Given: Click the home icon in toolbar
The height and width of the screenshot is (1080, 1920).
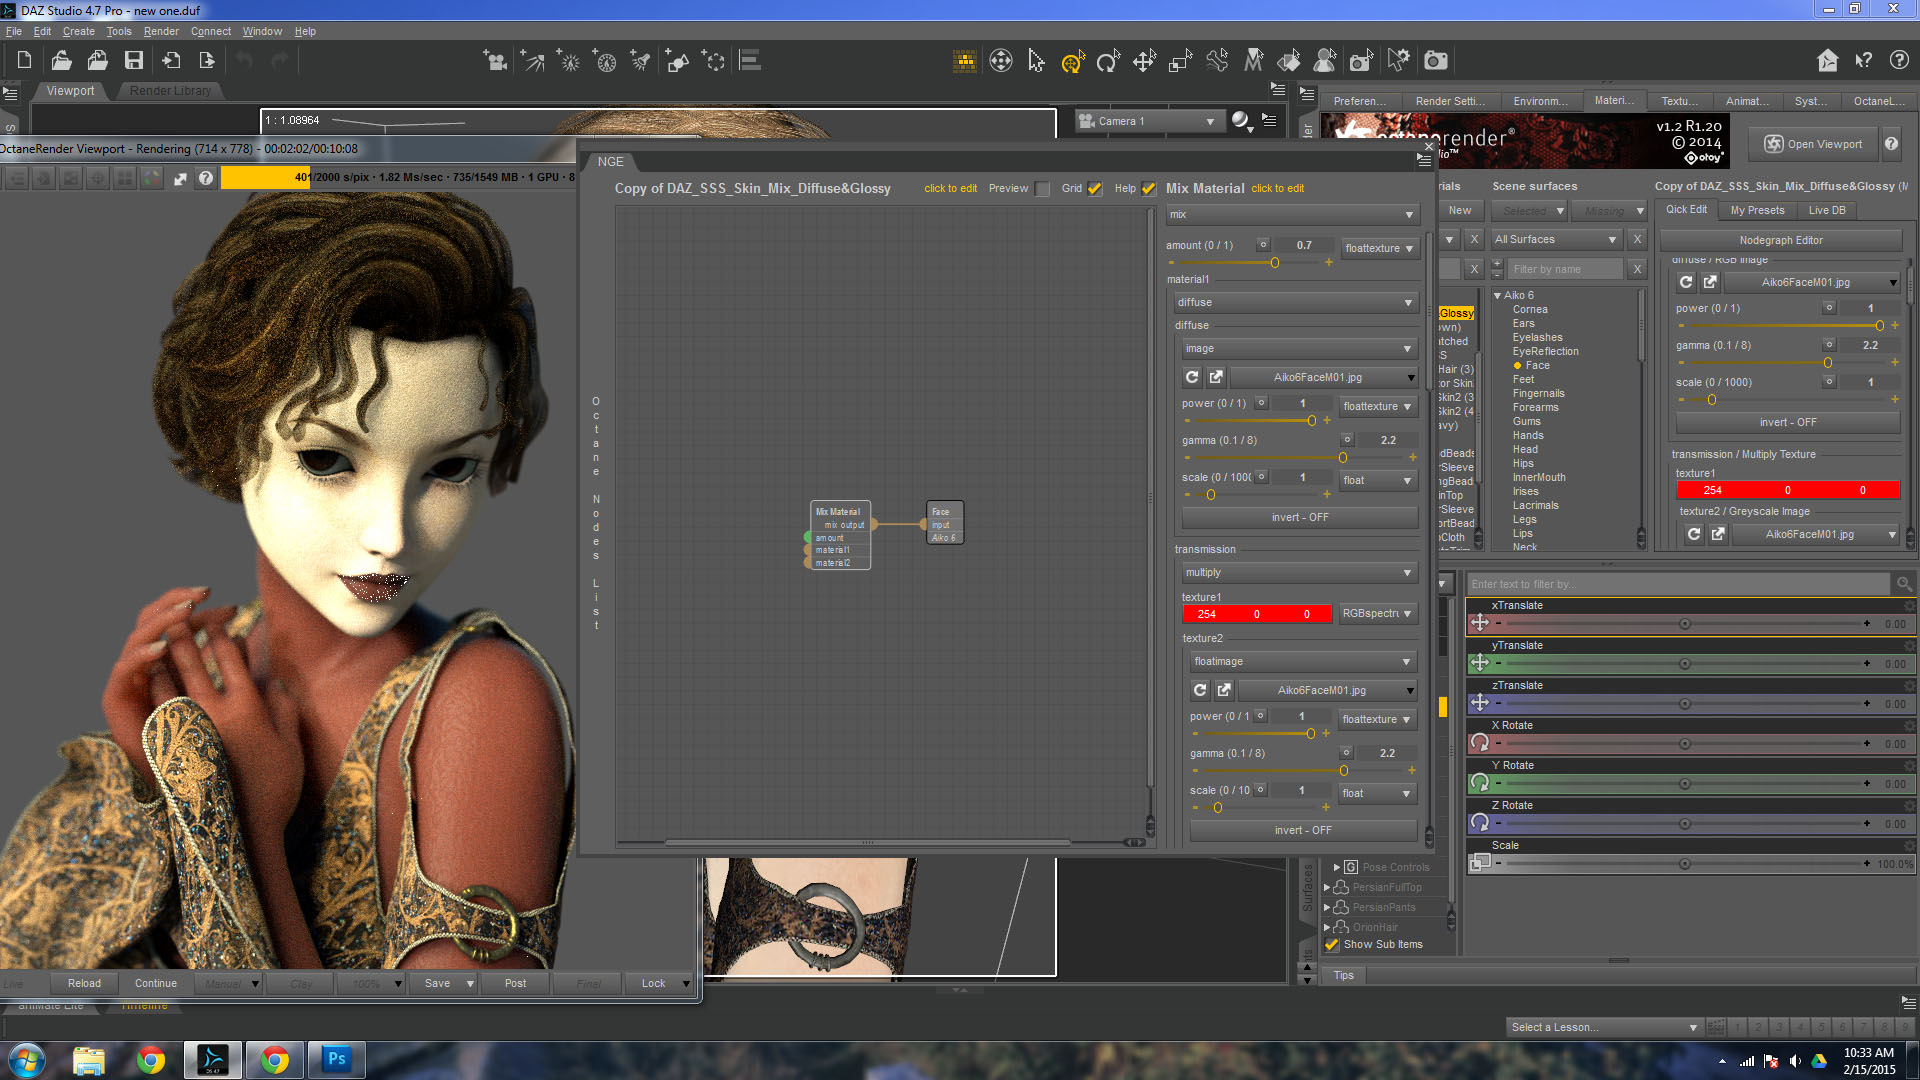Looking at the screenshot, I should coord(1827,61).
